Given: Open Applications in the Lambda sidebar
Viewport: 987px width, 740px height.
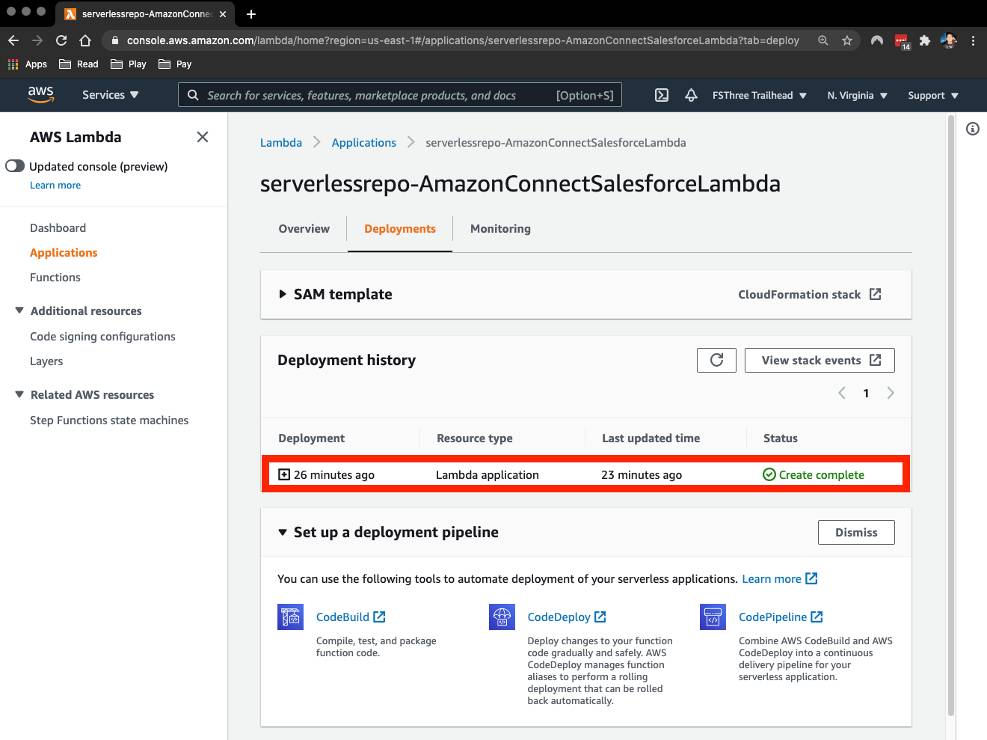Looking at the screenshot, I should (64, 252).
